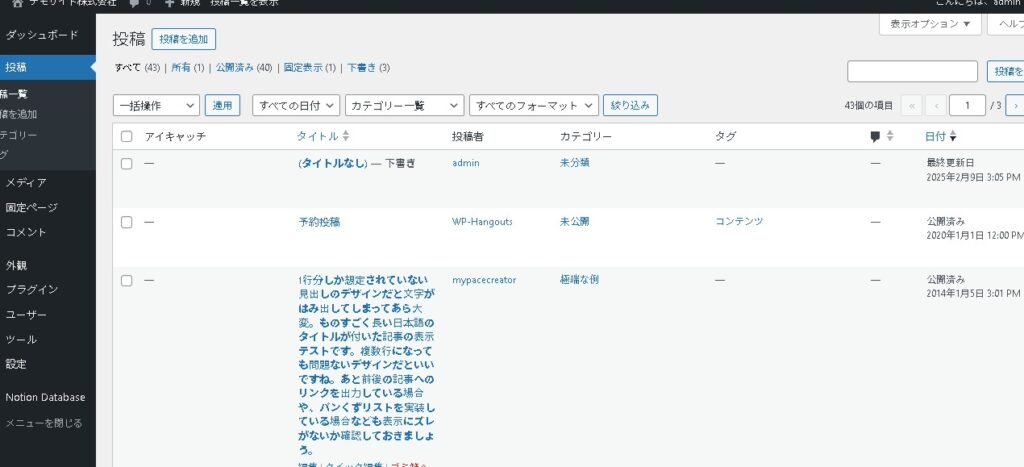Click the sort arrows next to 日付
The width and height of the screenshot is (1024, 467).
[x=953, y=136]
